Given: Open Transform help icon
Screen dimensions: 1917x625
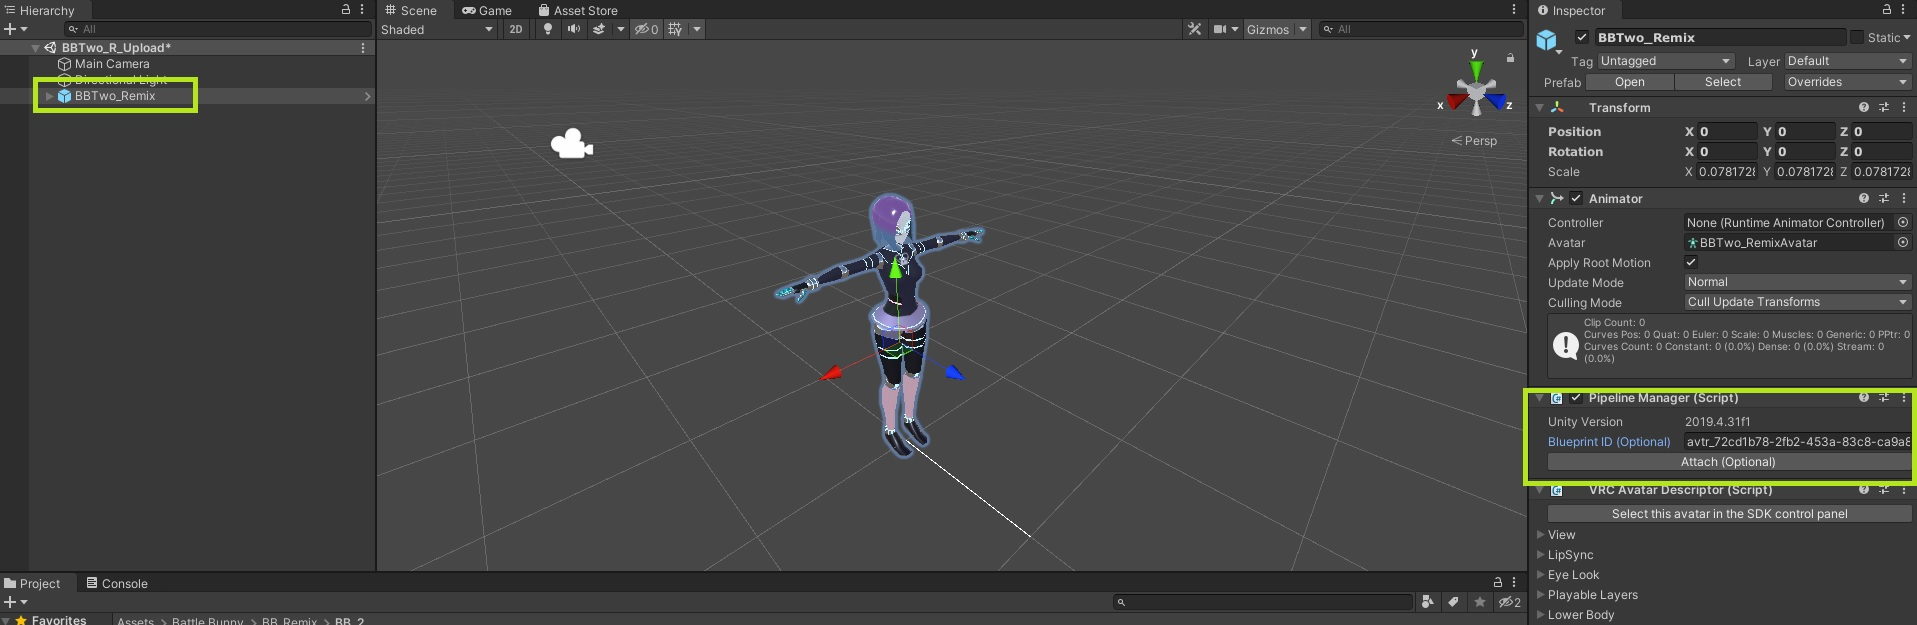Looking at the screenshot, I should coord(1864,107).
